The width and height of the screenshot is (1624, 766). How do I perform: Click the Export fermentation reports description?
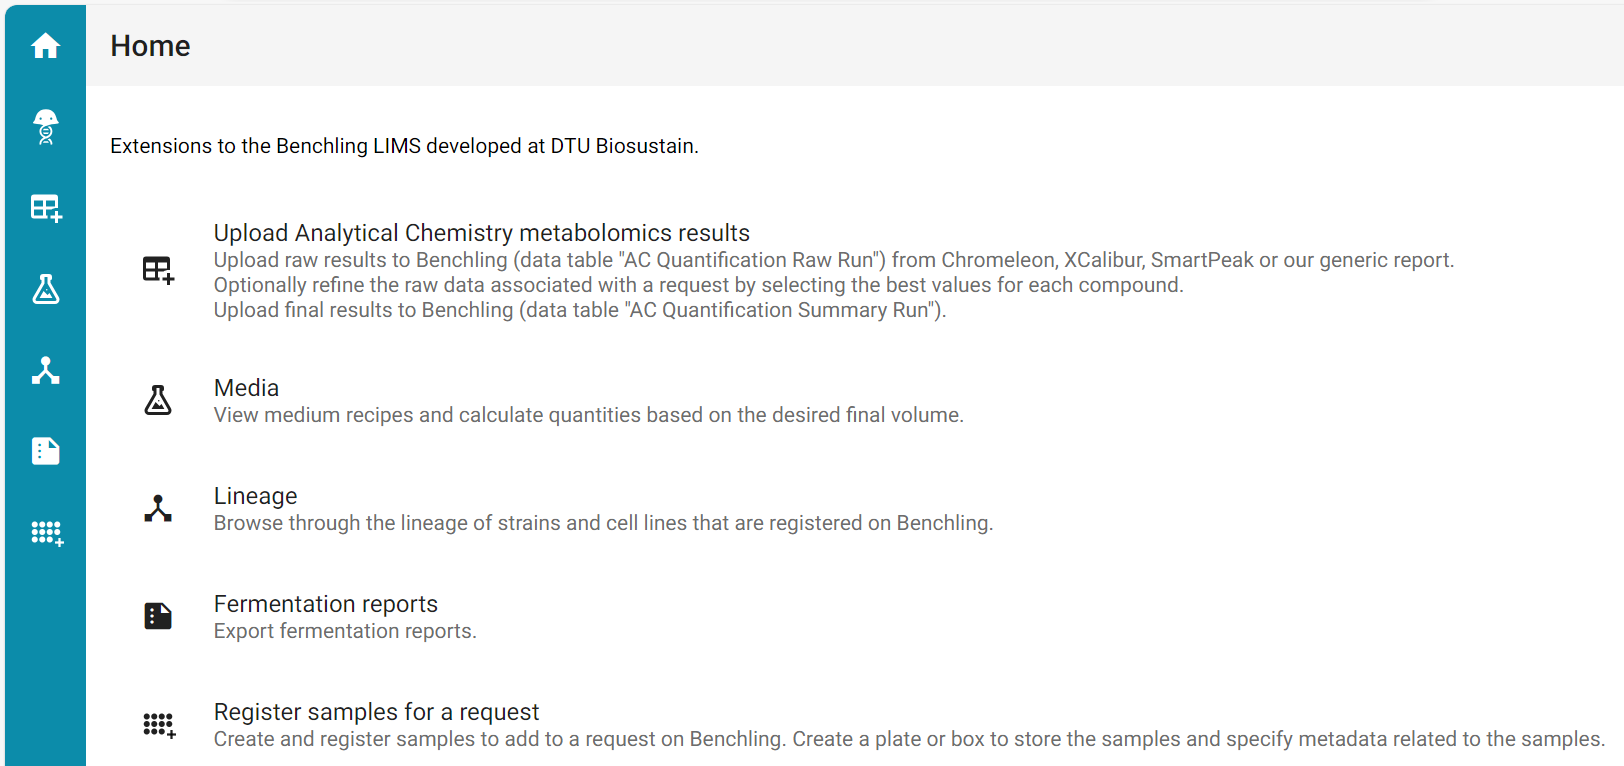pyautogui.click(x=345, y=631)
